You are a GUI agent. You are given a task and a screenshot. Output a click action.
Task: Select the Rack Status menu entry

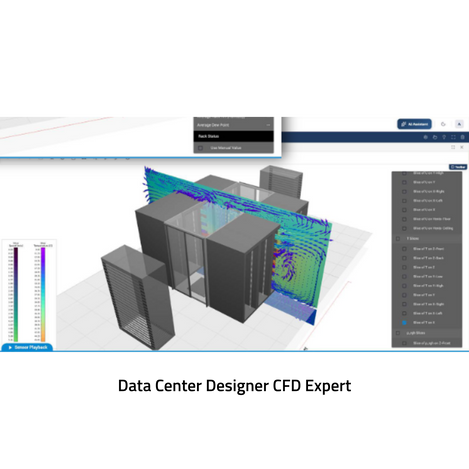click(x=234, y=136)
